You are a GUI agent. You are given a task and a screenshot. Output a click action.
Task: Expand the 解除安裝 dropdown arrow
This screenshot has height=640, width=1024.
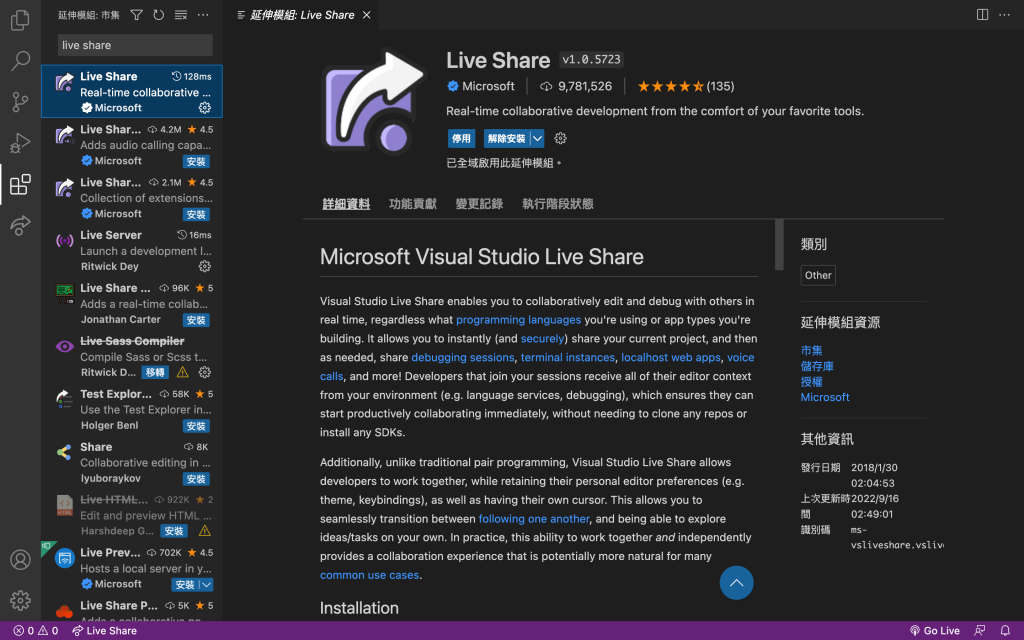click(x=537, y=138)
